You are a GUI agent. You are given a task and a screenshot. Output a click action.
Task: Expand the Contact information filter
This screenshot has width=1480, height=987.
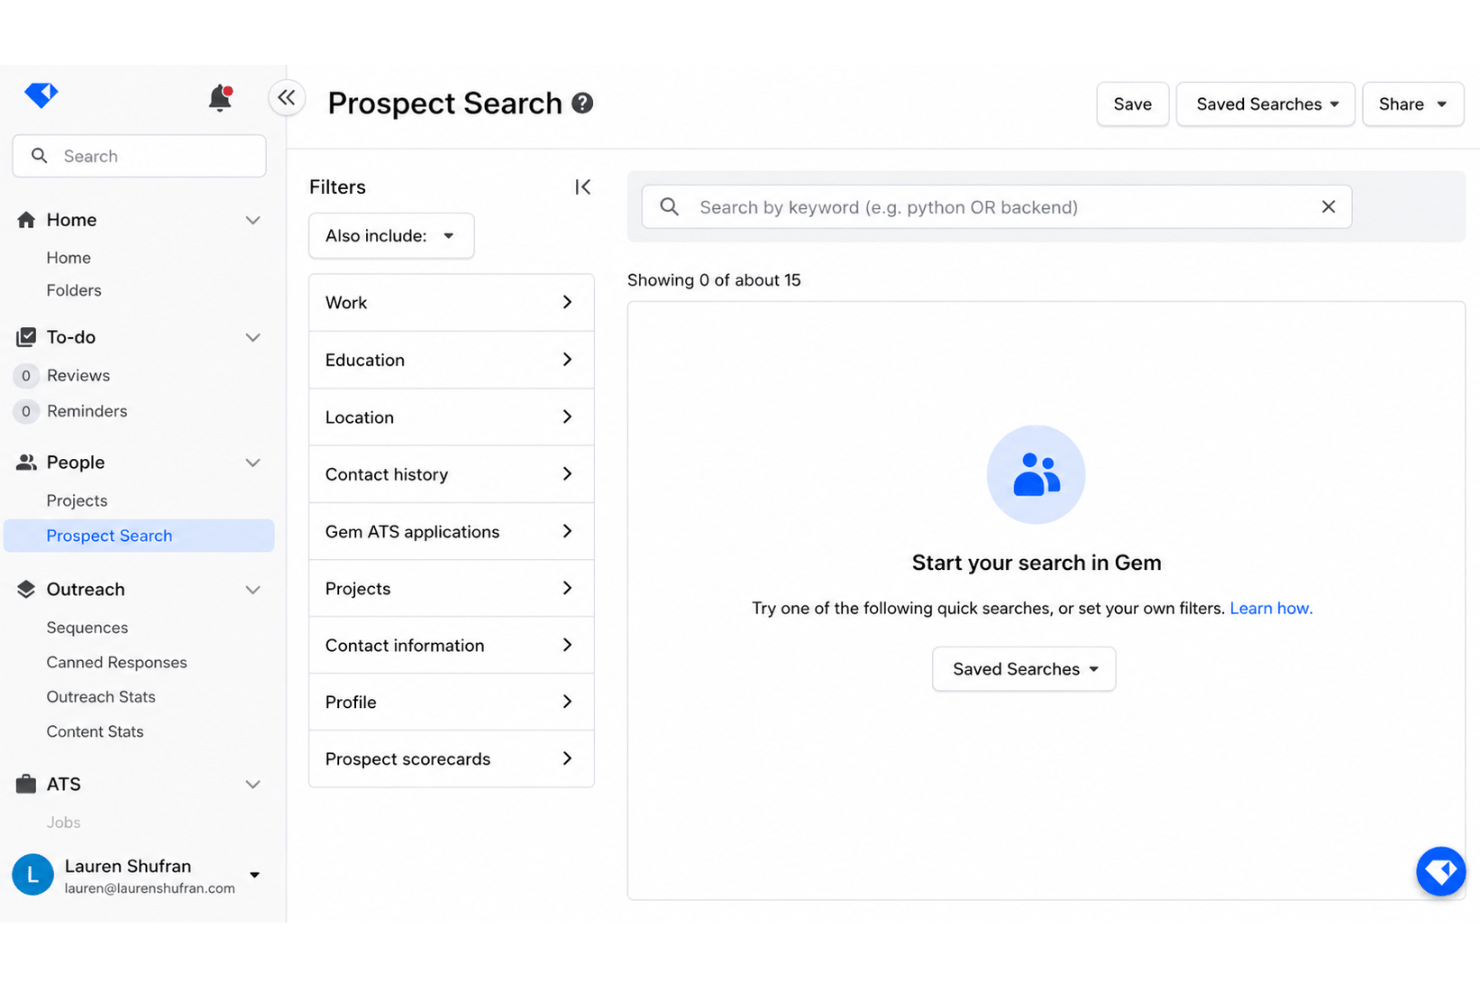coord(451,645)
